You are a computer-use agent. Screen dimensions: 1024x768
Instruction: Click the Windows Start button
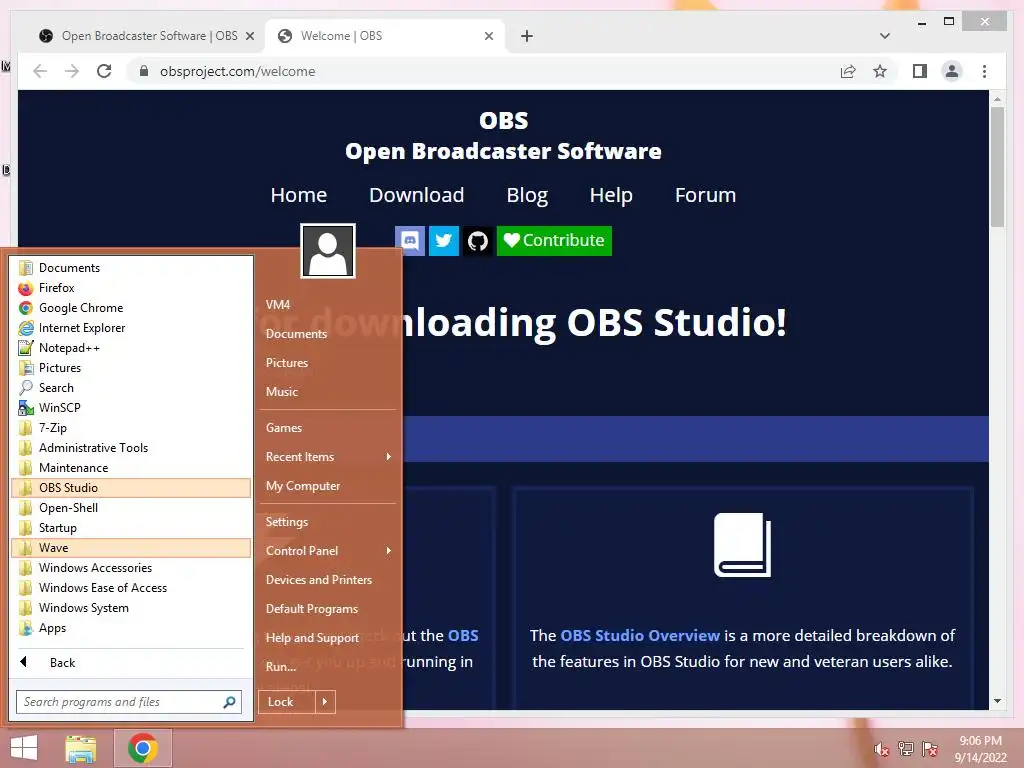click(x=24, y=748)
